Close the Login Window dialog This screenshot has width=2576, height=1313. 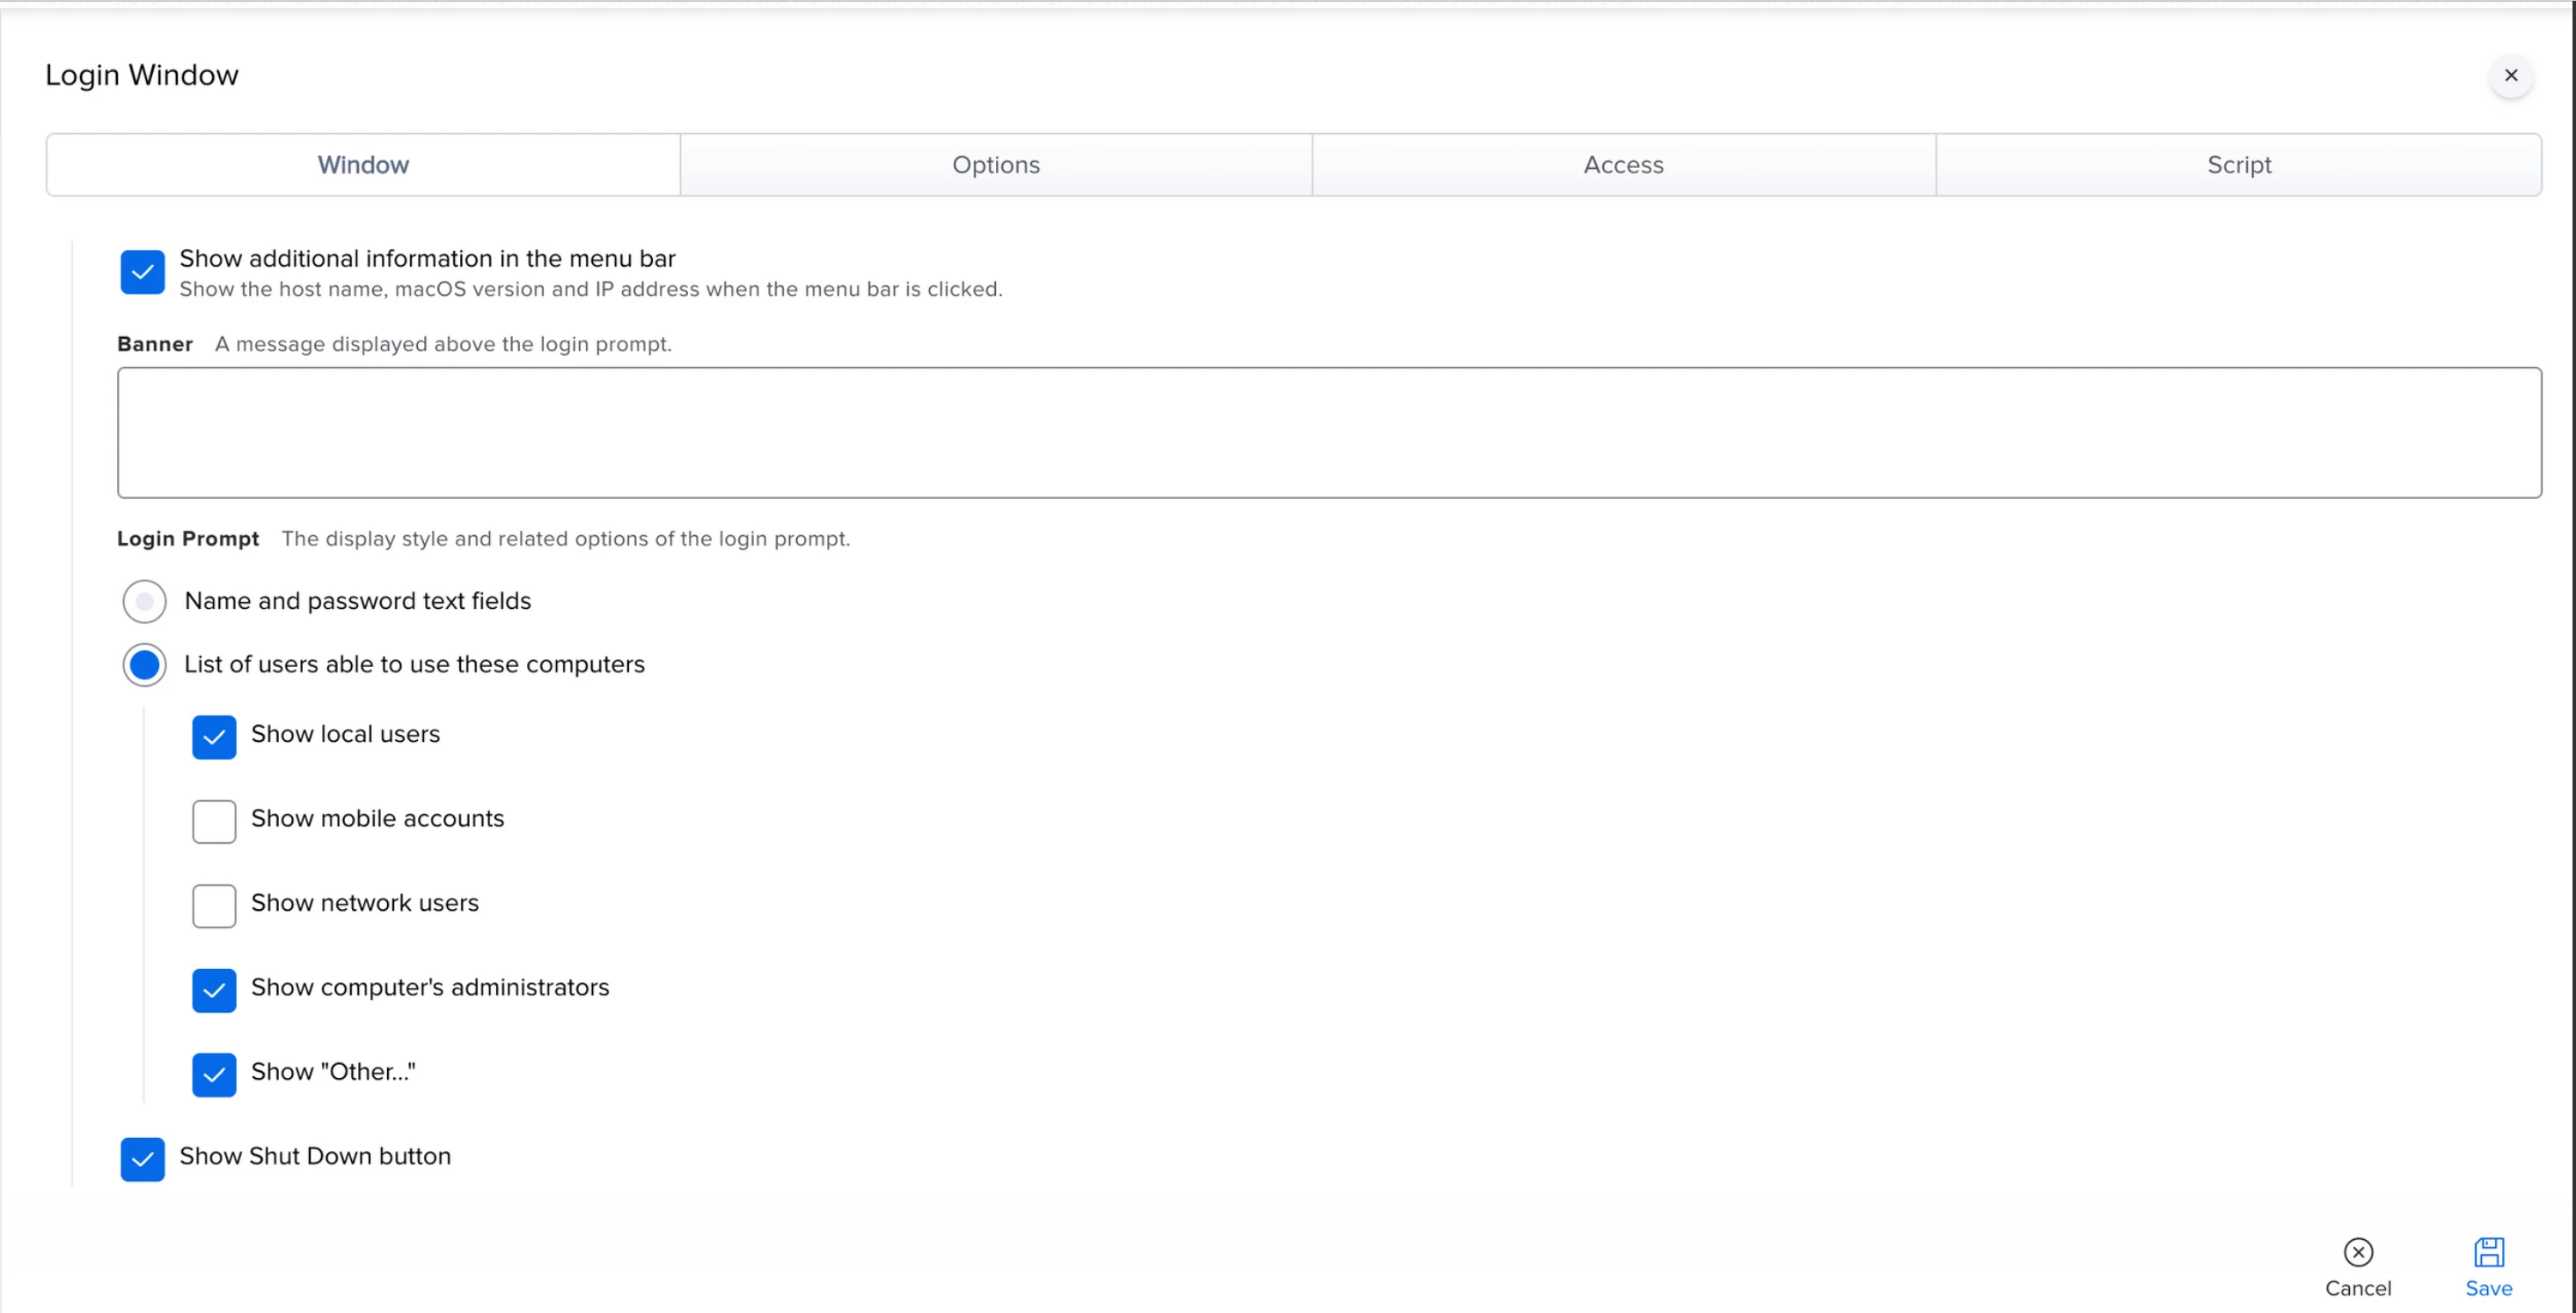(x=2510, y=76)
